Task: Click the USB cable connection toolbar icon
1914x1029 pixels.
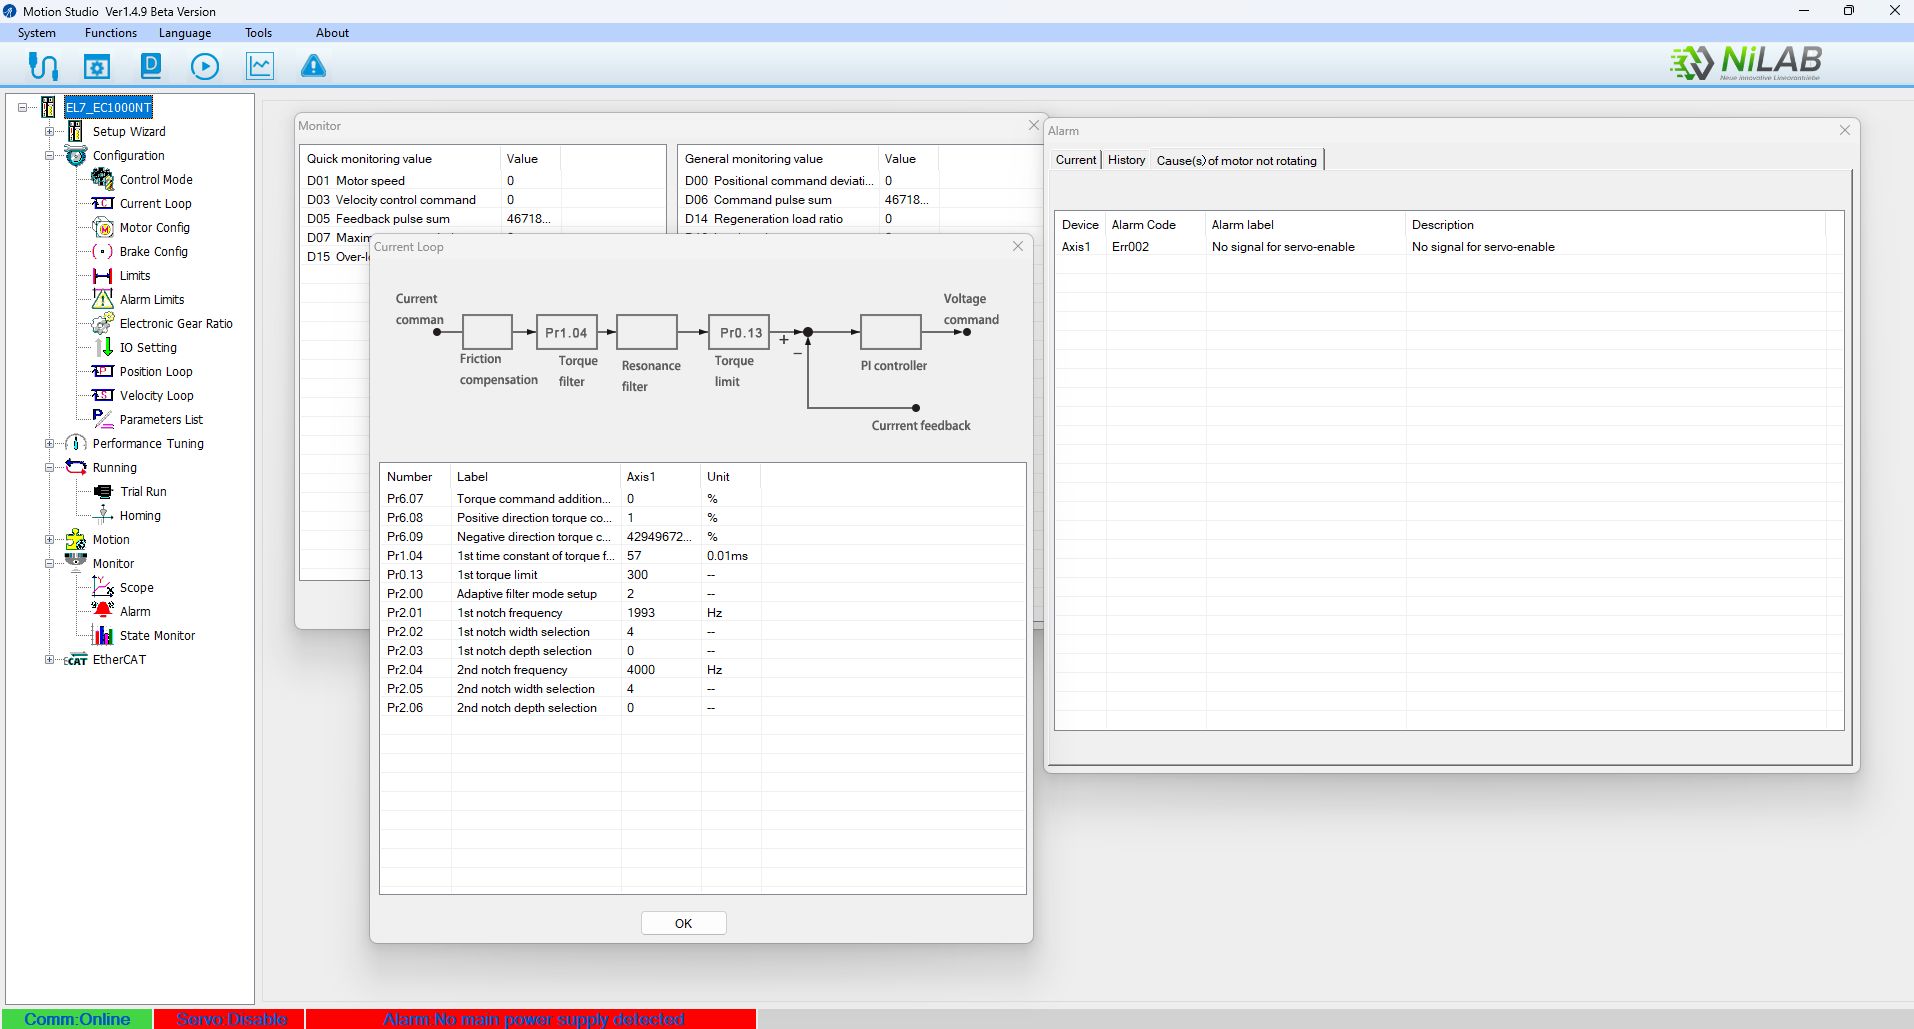Action: coord(43,67)
